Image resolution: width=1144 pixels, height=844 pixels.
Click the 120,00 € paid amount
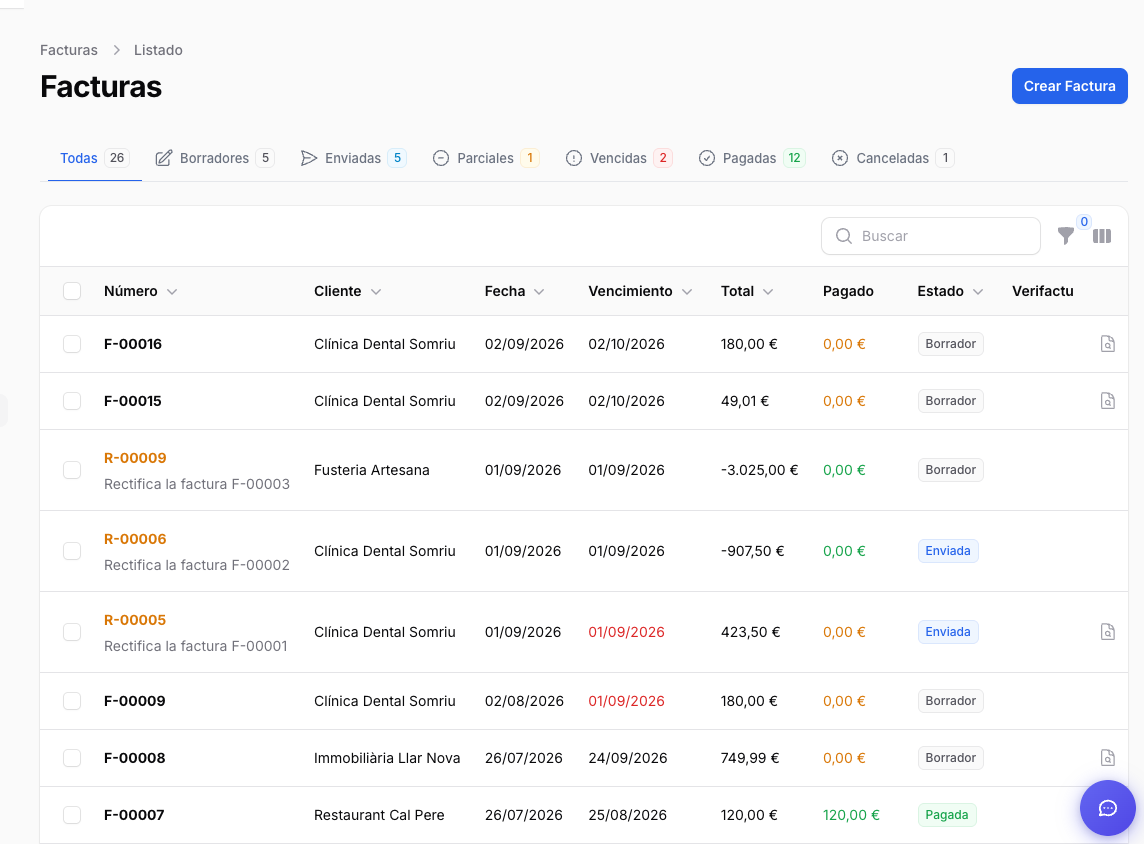point(851,815)
